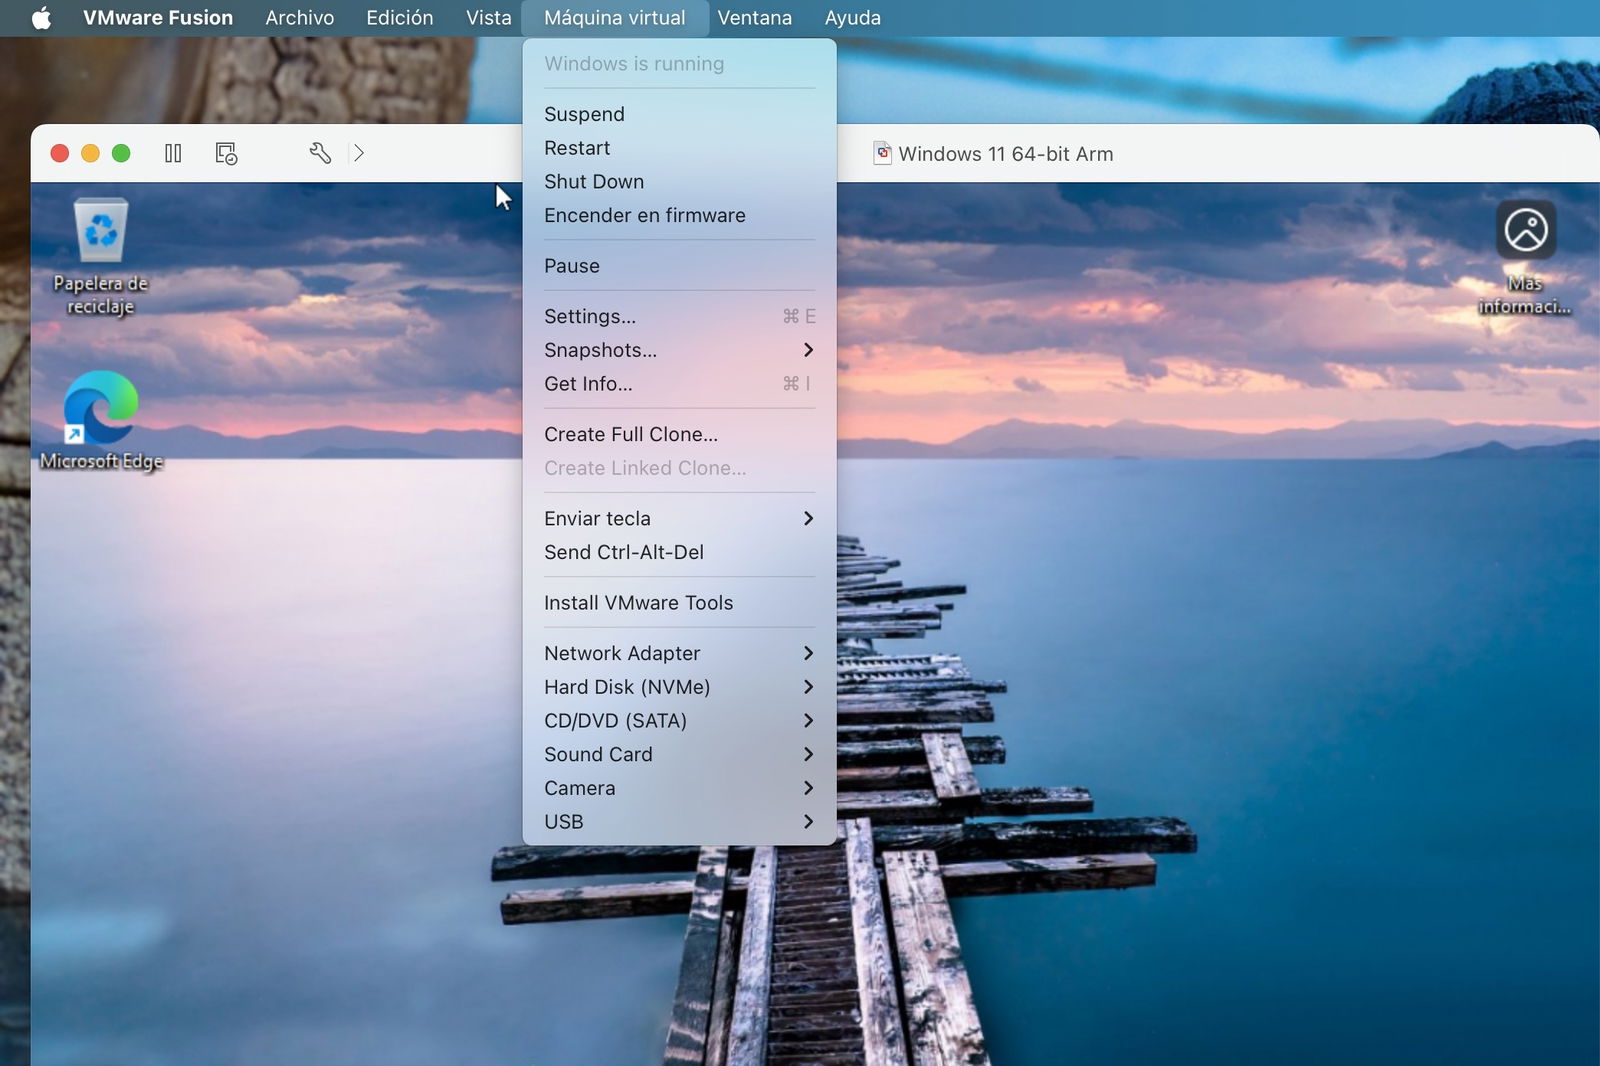This screenshot has height=1066, width=1600.
Task: Select Create Full Clone...
Action: coord(679,434)
